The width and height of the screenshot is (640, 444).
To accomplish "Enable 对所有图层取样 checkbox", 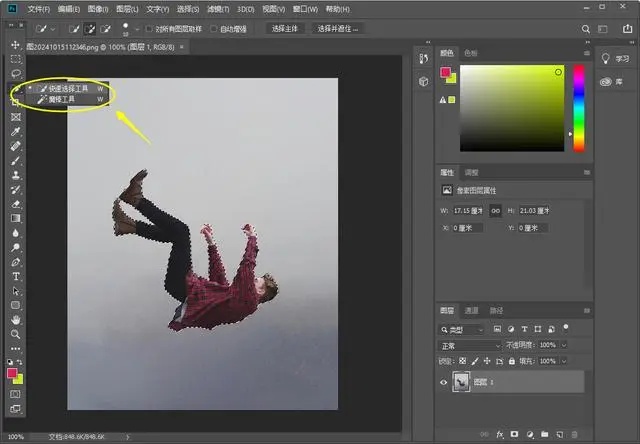I will click(x=149, y=29).
